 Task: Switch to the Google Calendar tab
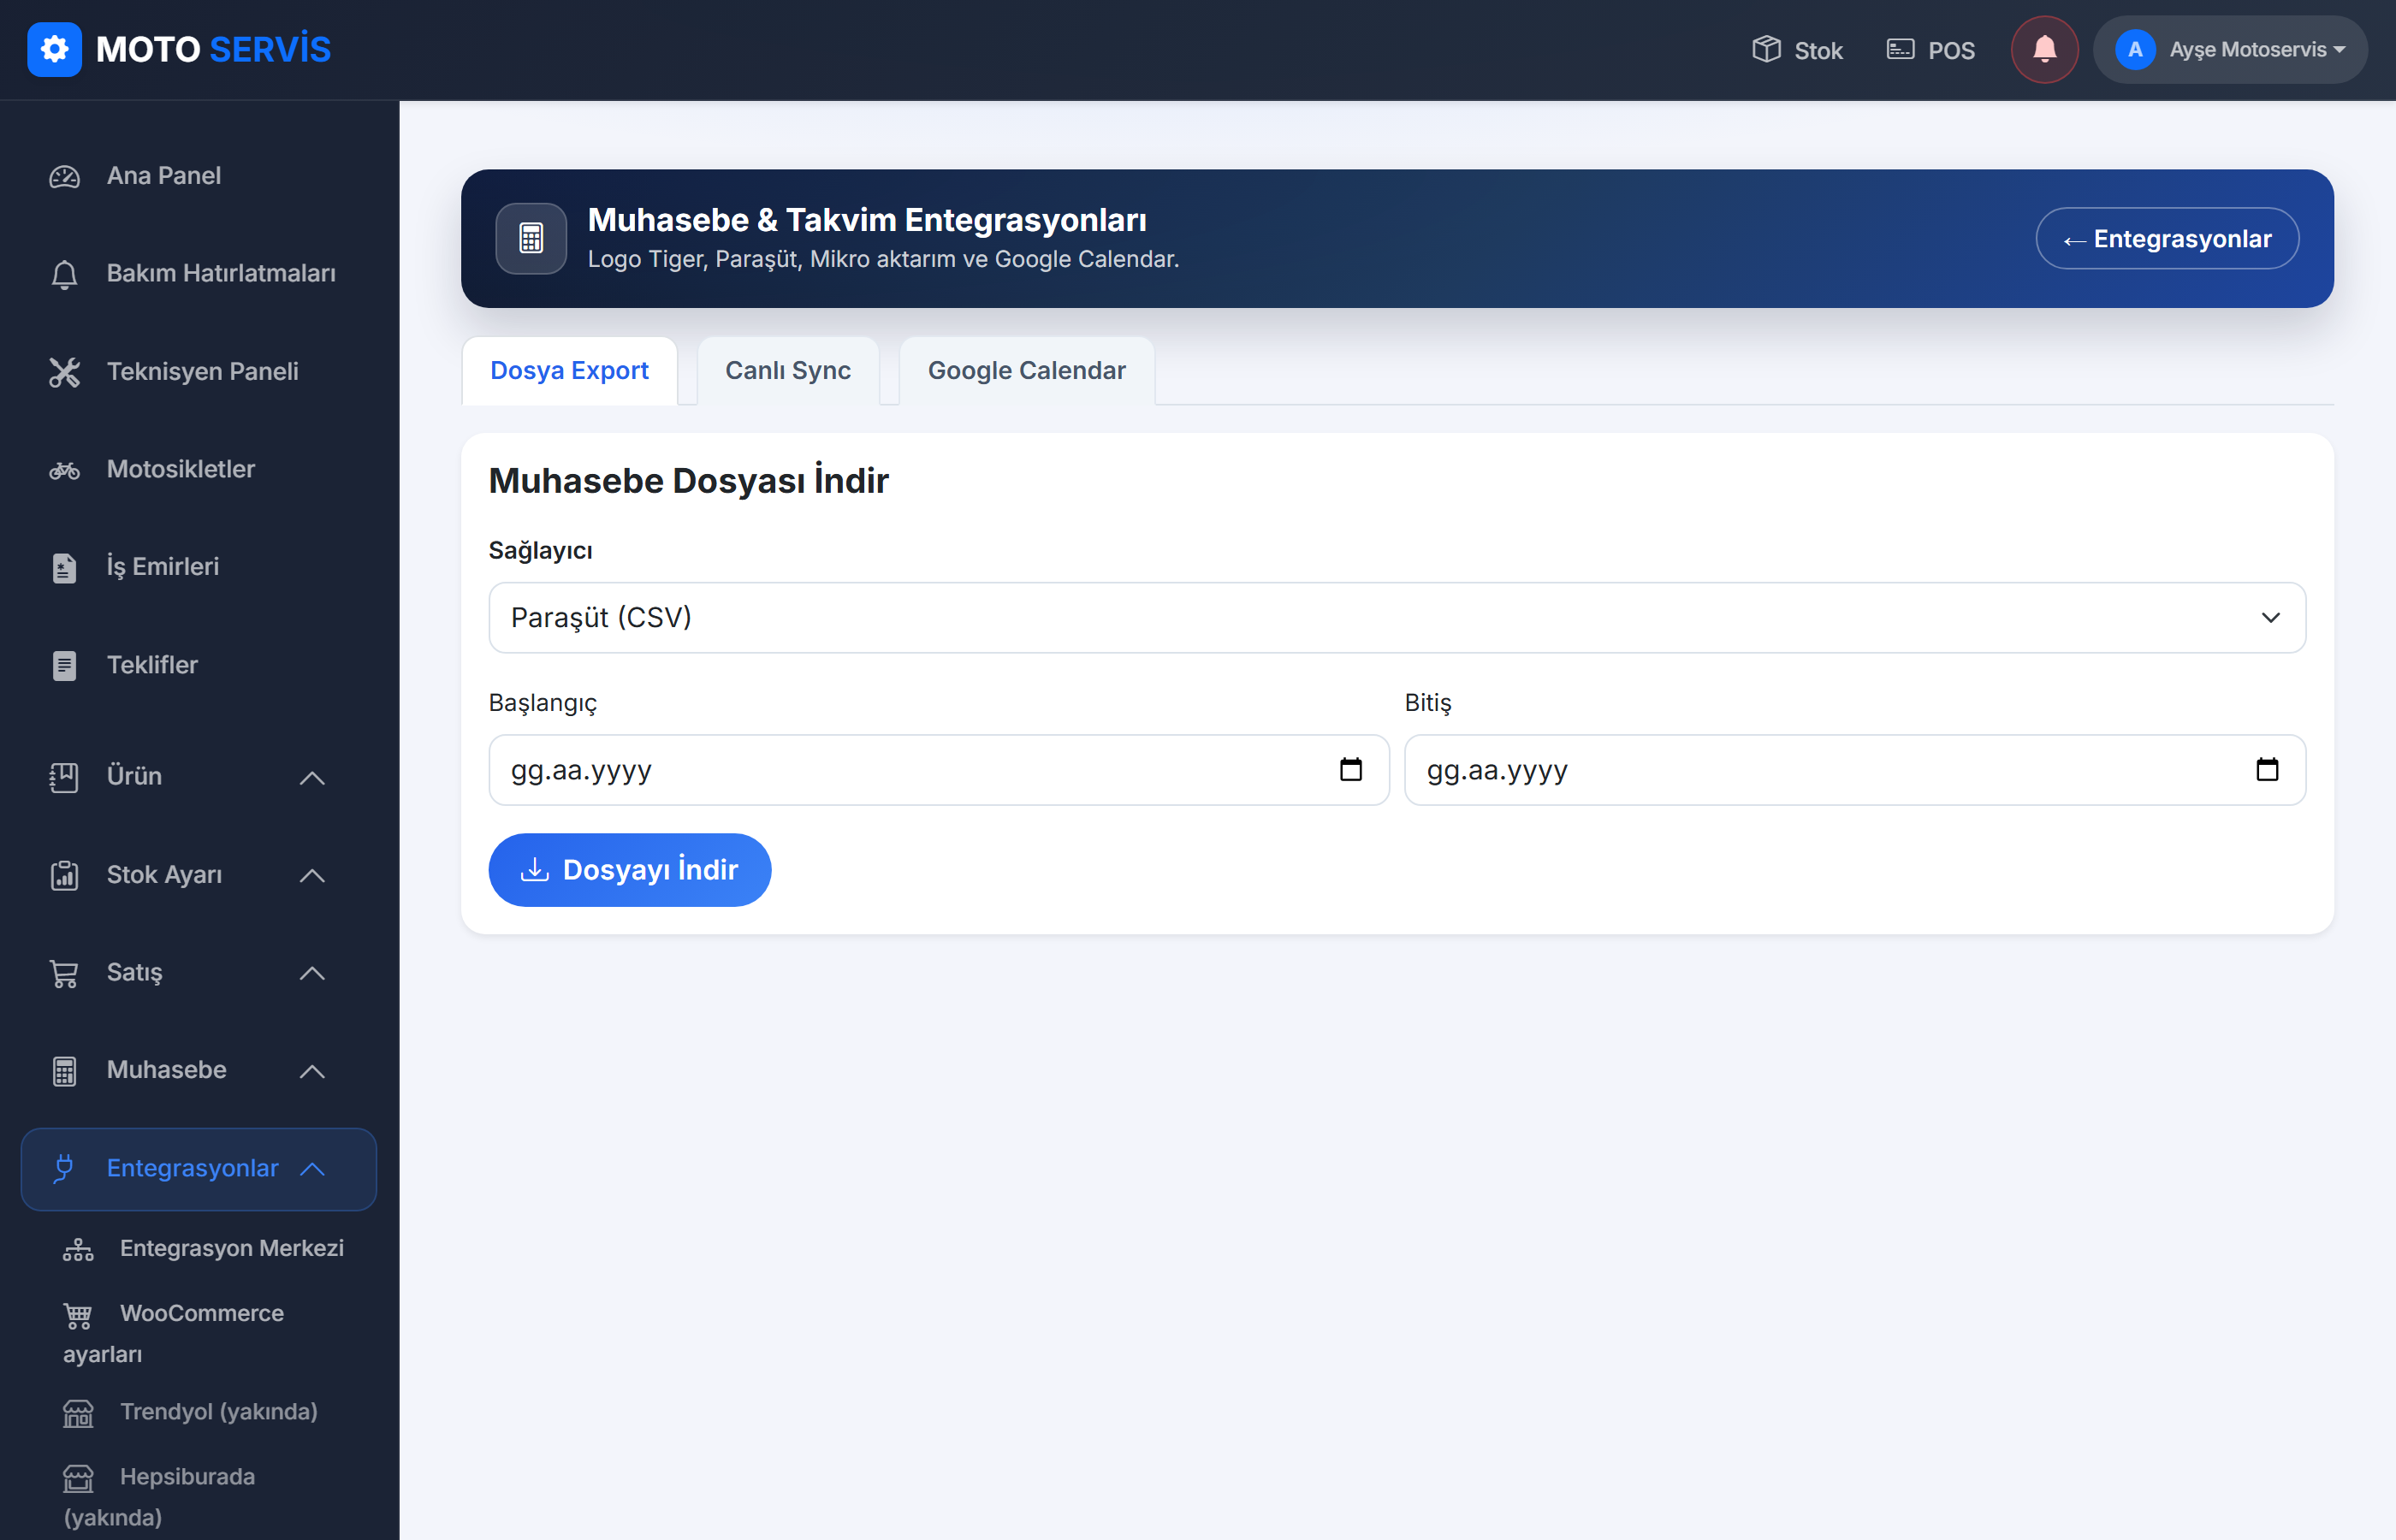[1027, 370]
